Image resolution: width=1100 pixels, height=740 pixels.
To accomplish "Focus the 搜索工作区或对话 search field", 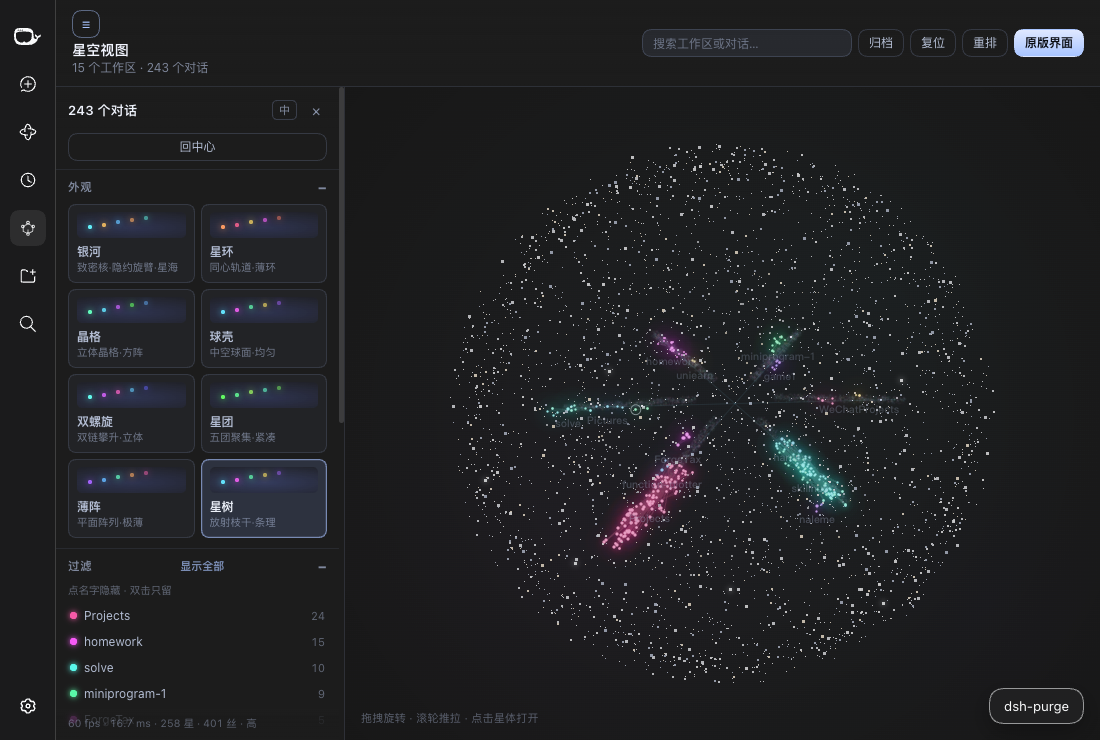I will [746, 43].
